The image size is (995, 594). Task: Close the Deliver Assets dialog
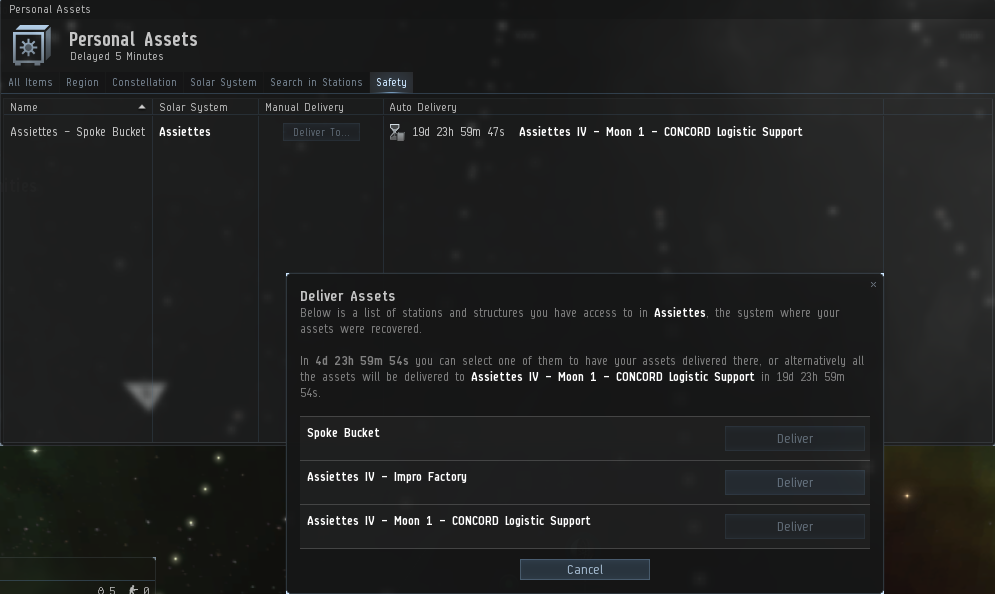coord(873,284)
